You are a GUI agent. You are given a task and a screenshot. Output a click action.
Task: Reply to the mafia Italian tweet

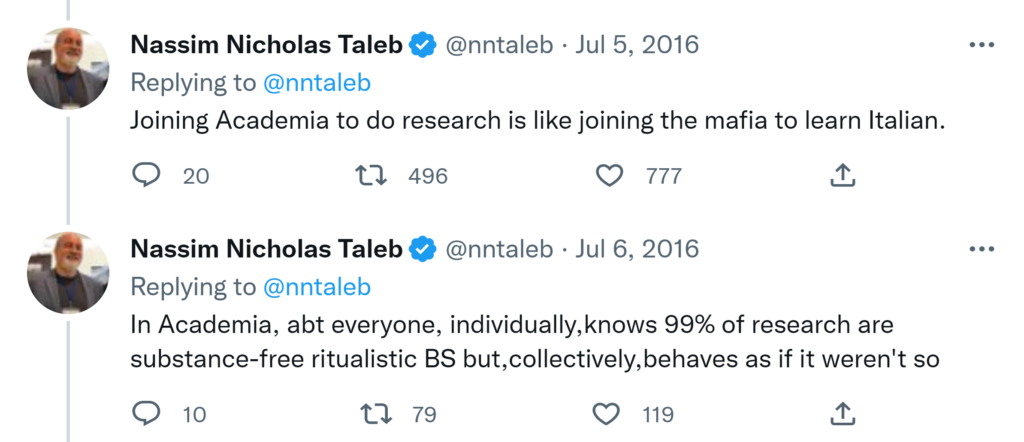click(x=147, y=176)
